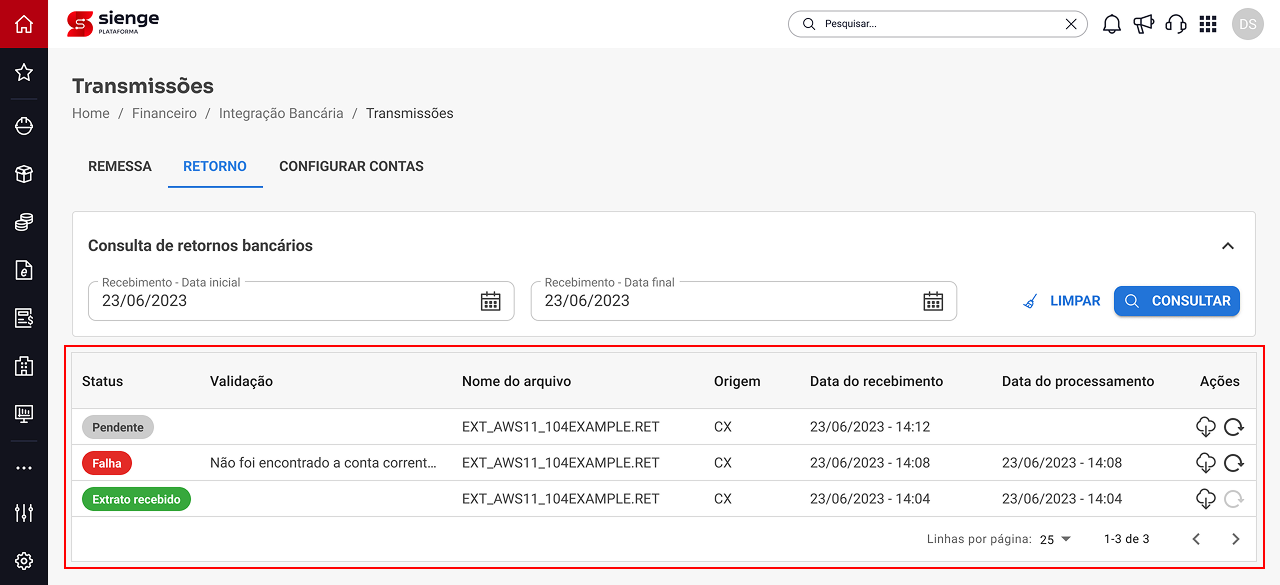
Task: Open the electronic document icon in sidebar
Action: [24, 270]
